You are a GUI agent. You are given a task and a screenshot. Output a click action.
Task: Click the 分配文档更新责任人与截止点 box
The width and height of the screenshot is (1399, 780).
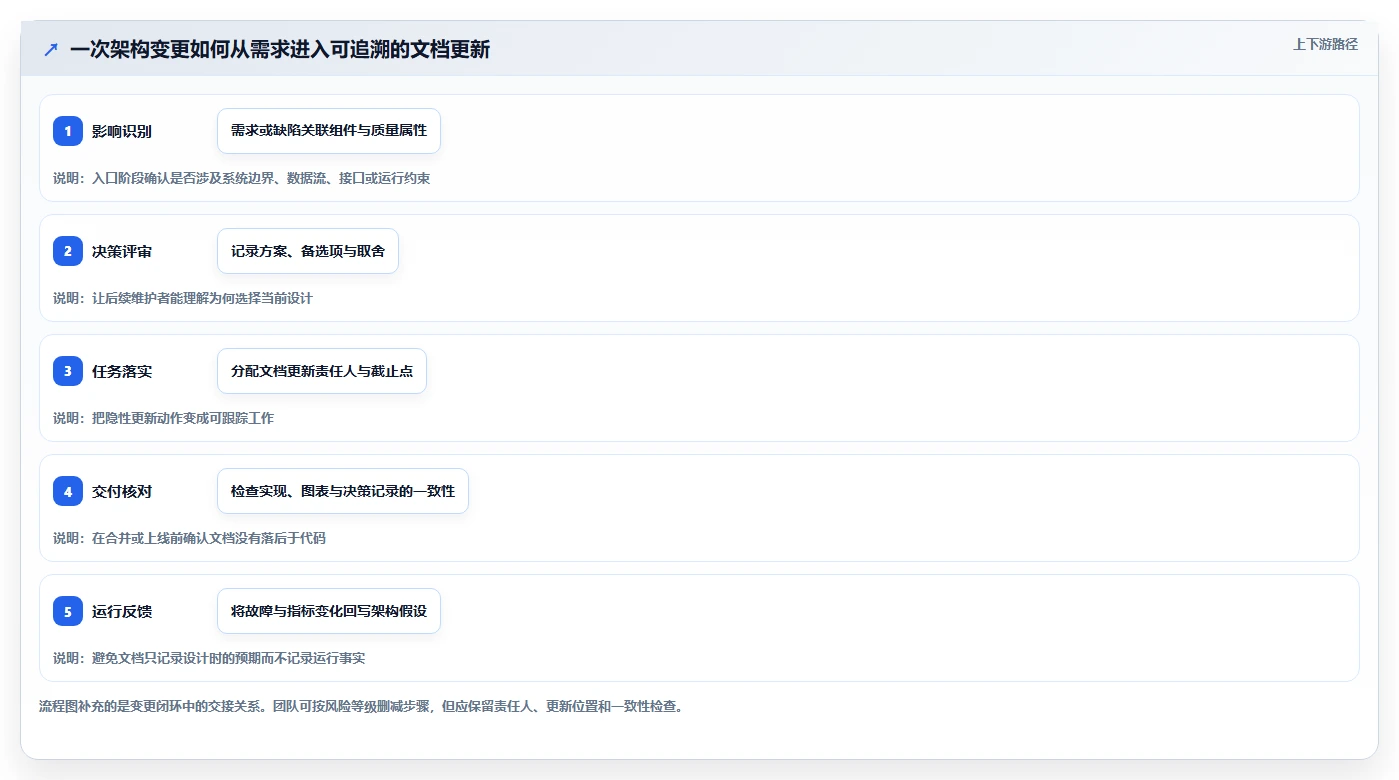click(x=322, y=371)
